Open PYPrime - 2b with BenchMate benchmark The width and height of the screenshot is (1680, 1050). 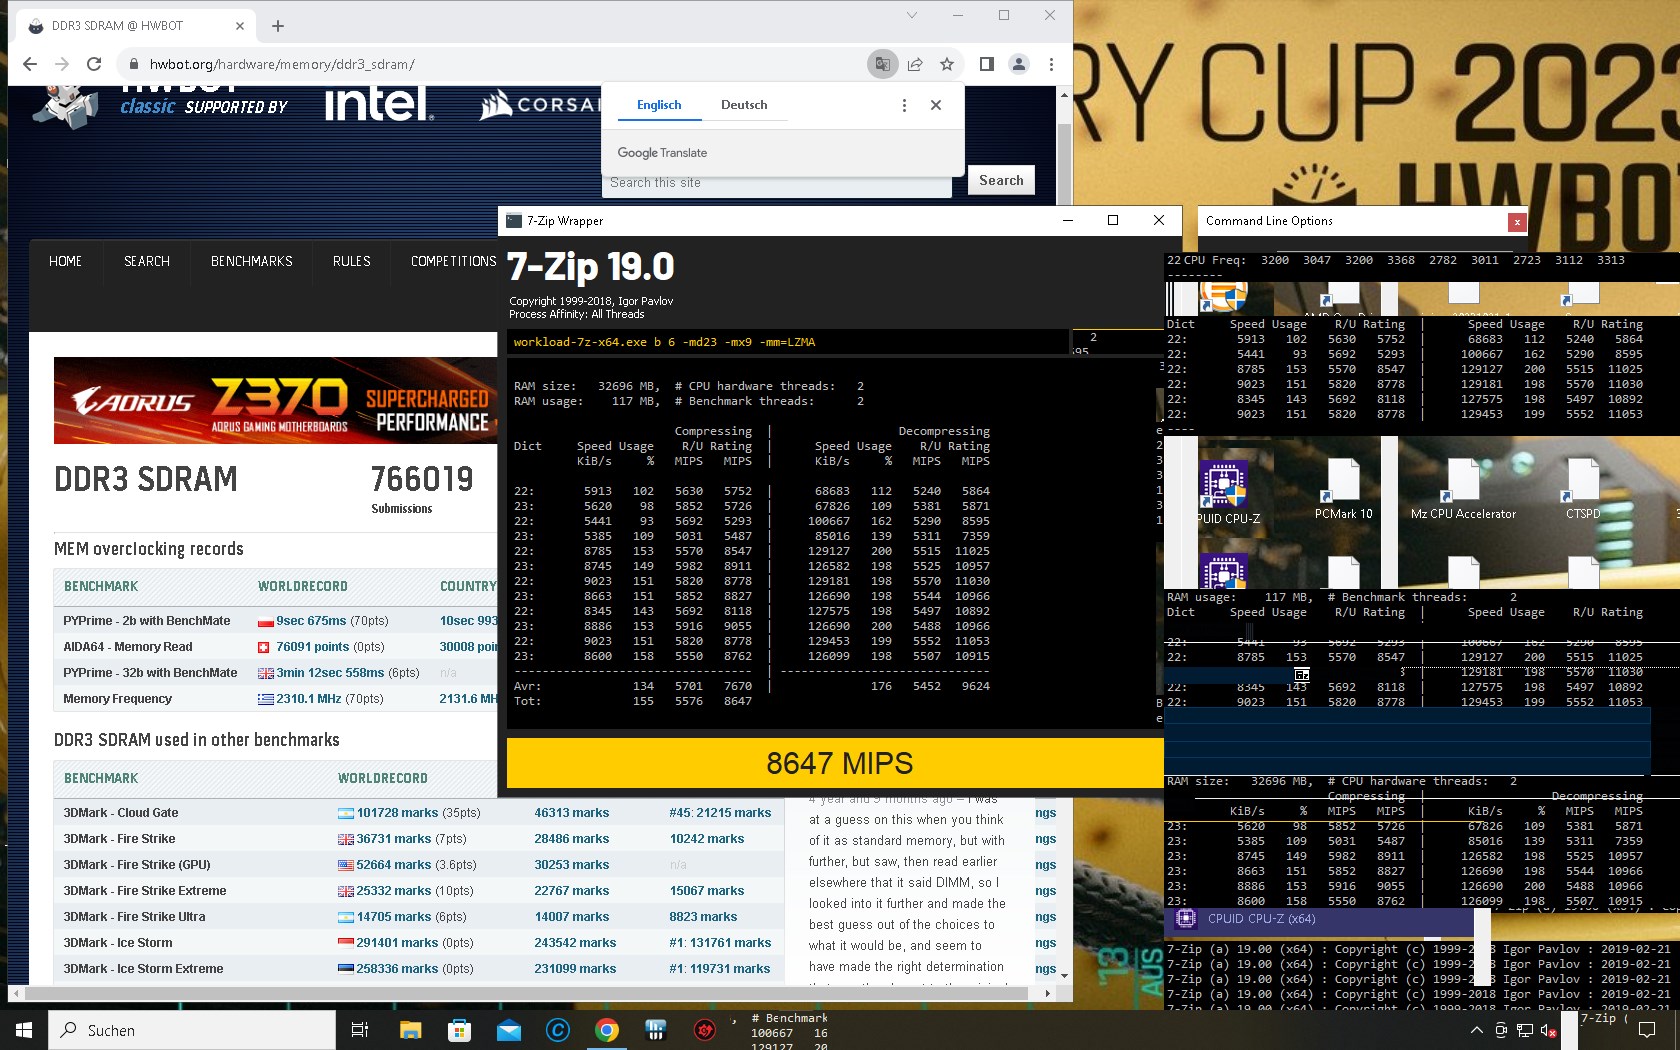pyautogui.click(x=147, y=621)
